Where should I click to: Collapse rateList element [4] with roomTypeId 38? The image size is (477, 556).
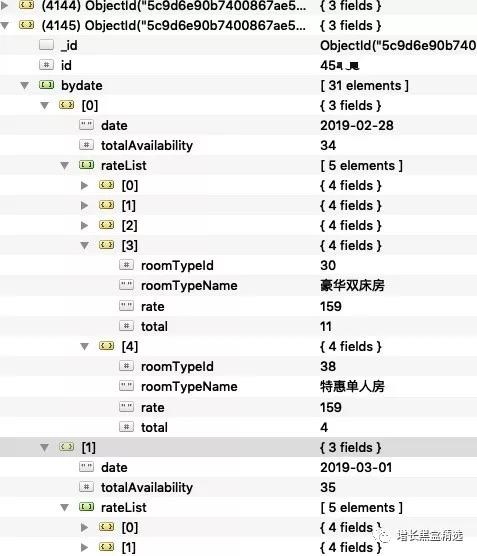[x=84, y=346]
